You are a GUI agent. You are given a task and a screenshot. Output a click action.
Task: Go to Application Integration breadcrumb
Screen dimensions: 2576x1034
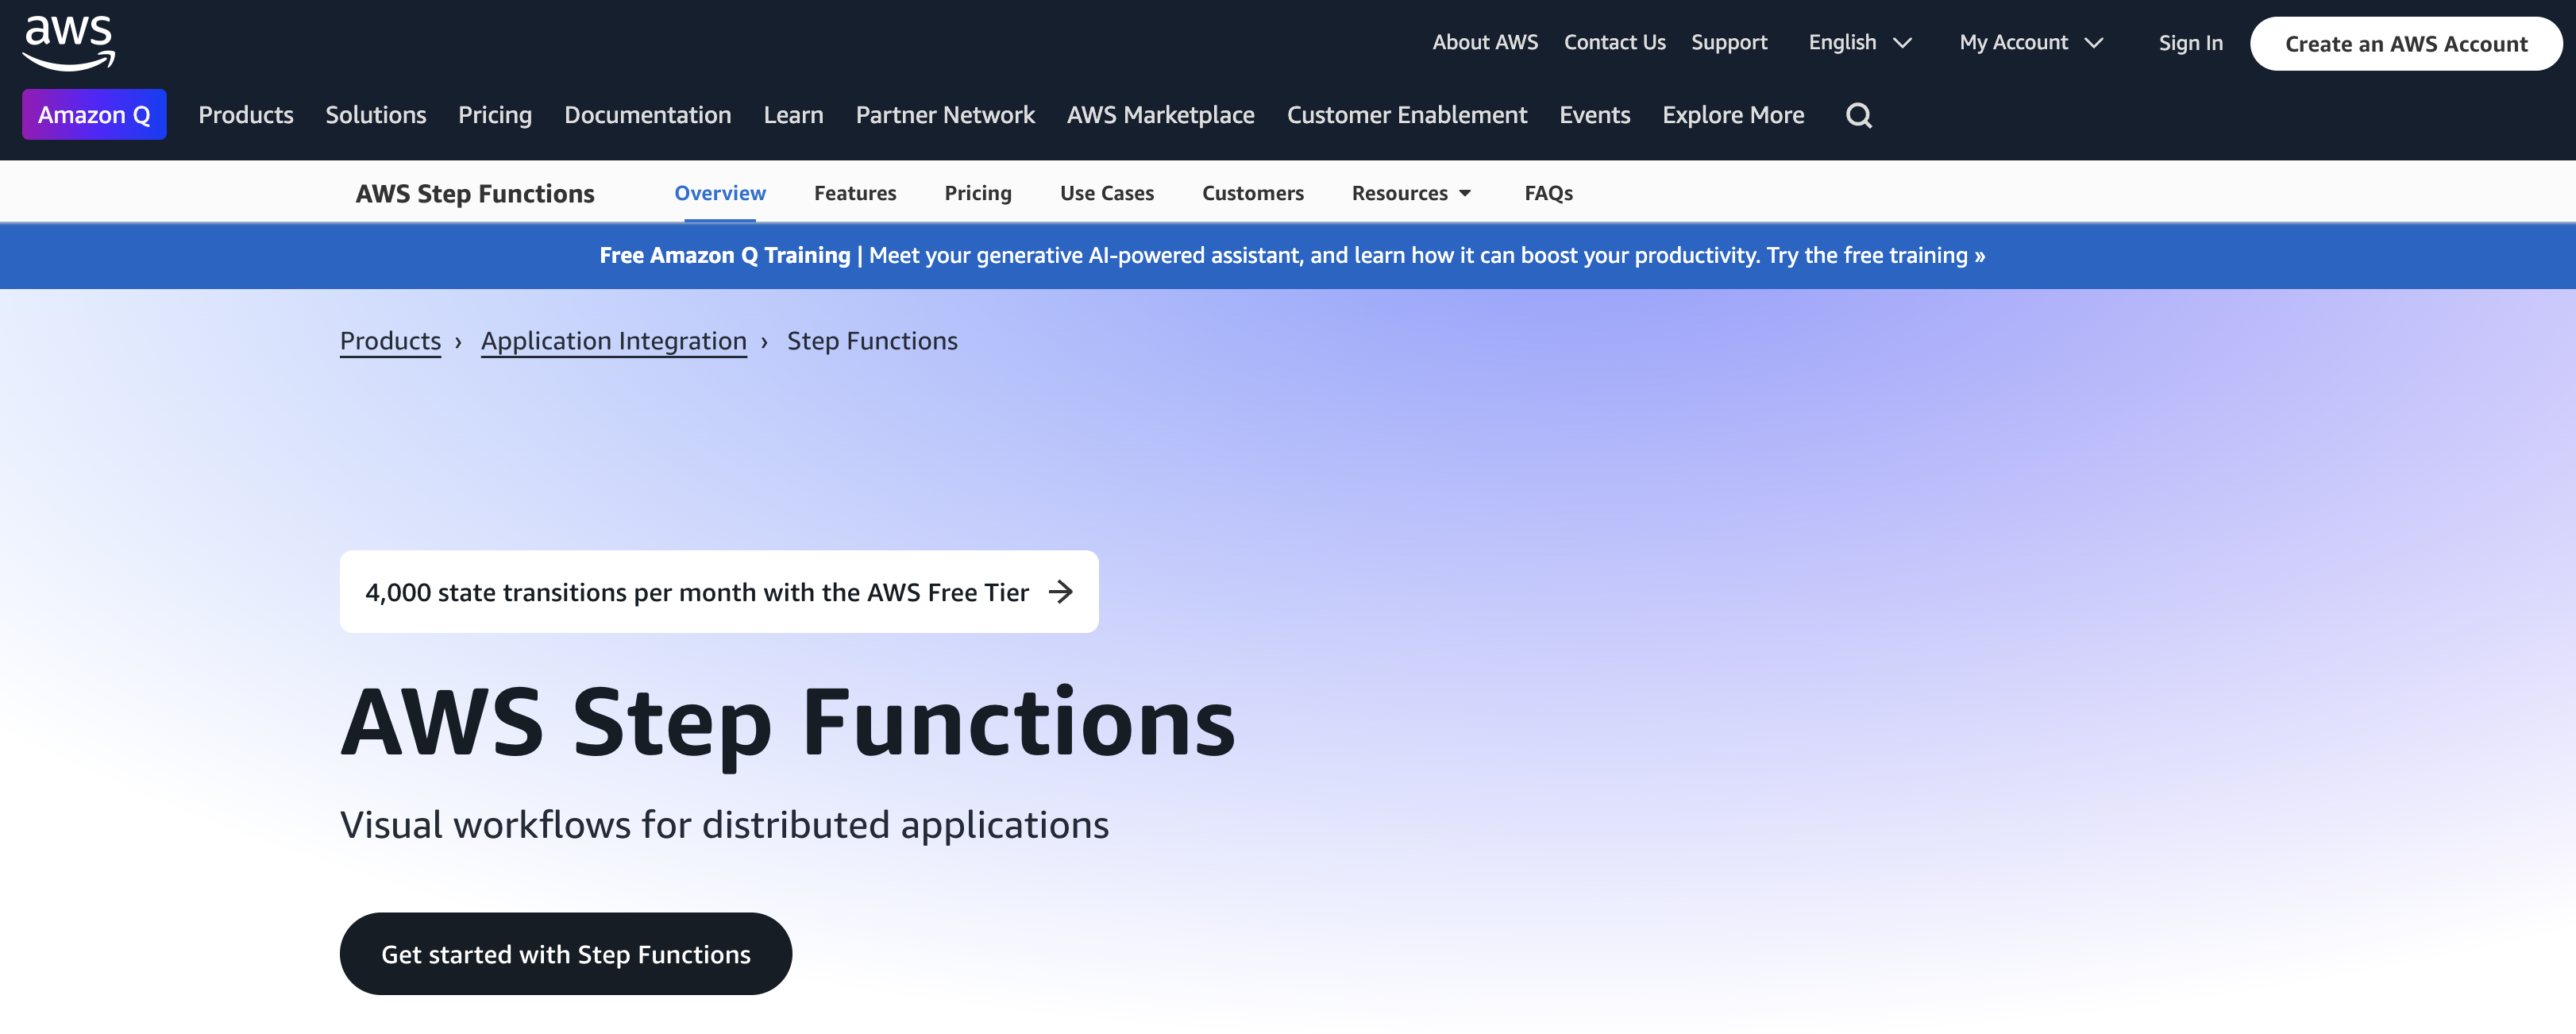point(614,341)
